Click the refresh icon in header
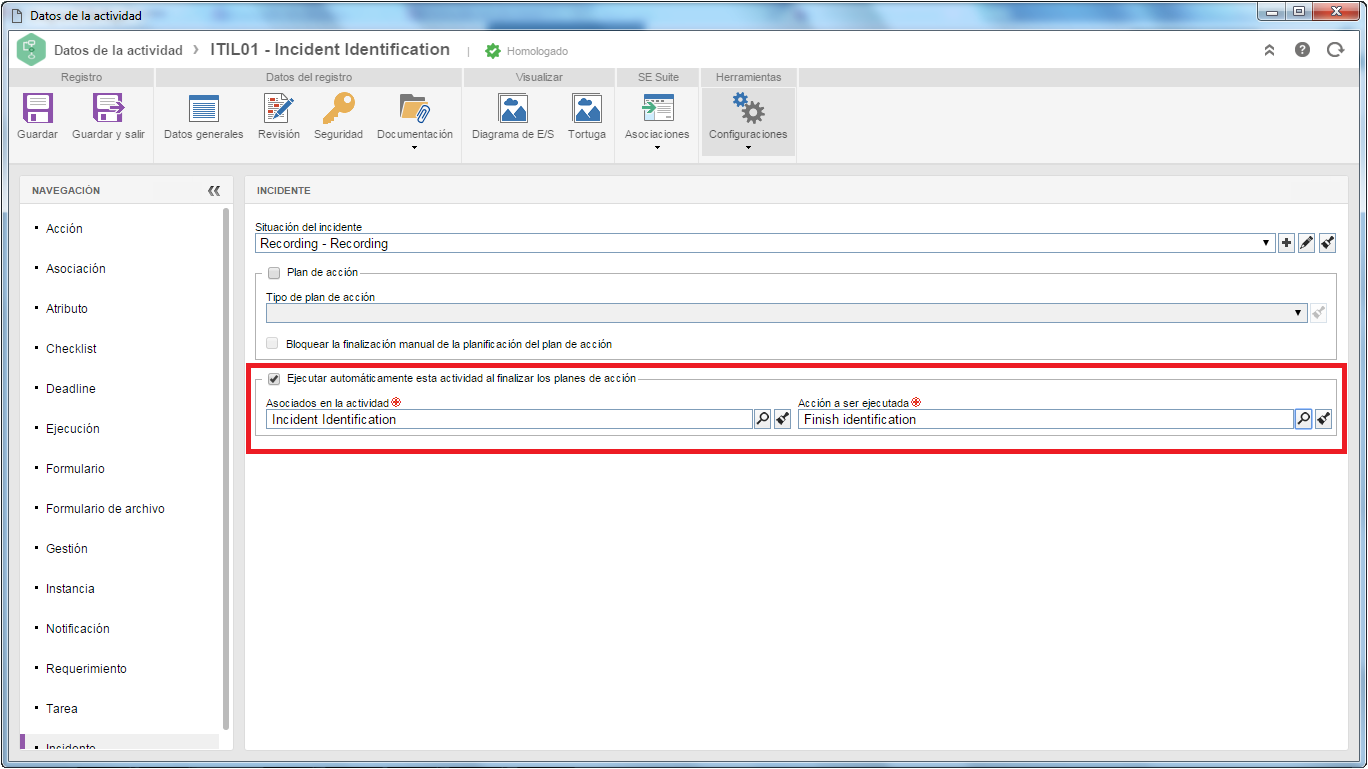Viewport: 1368px width, 769px height. point(1335,50)
